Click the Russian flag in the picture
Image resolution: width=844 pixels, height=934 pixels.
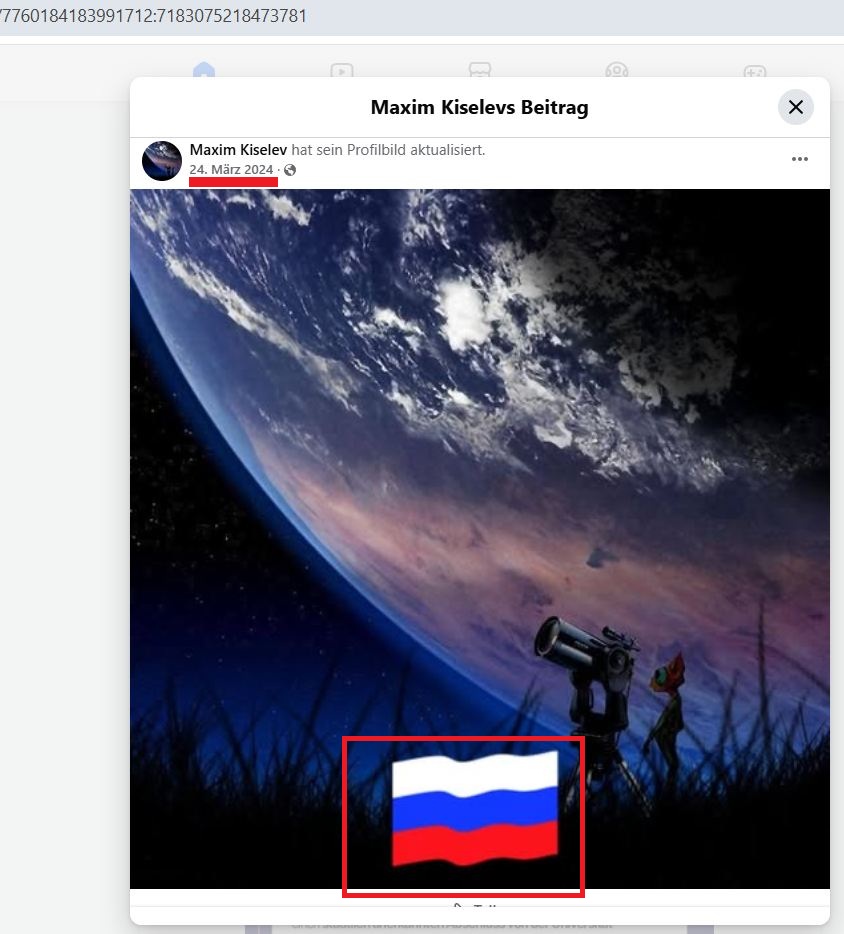click(x=475, y=808)
